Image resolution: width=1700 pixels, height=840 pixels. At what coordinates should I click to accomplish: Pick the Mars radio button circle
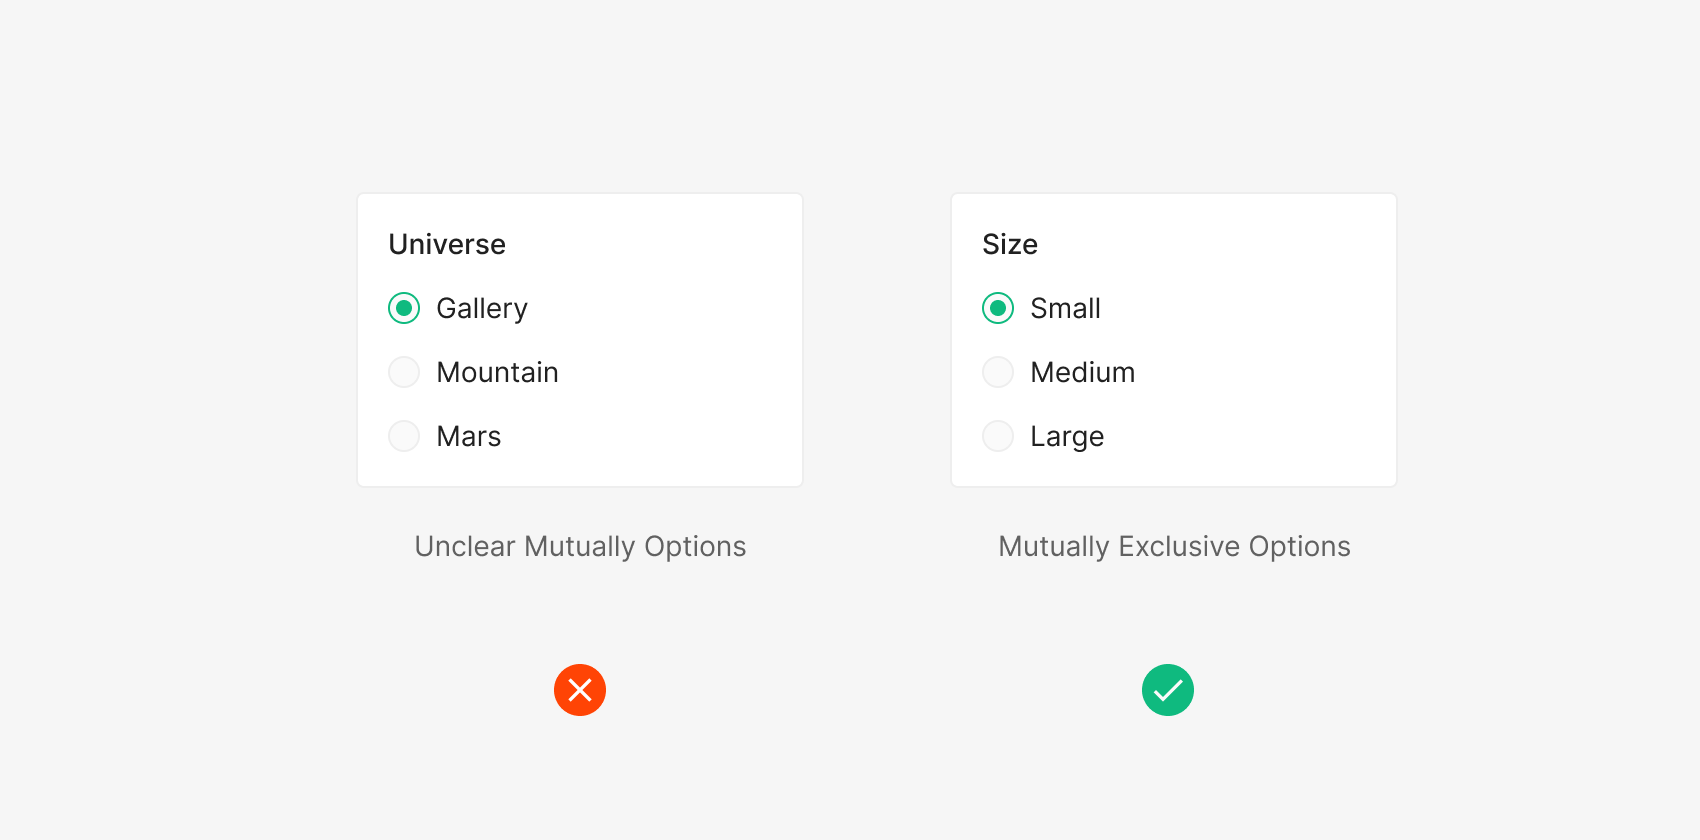point(404,436)
